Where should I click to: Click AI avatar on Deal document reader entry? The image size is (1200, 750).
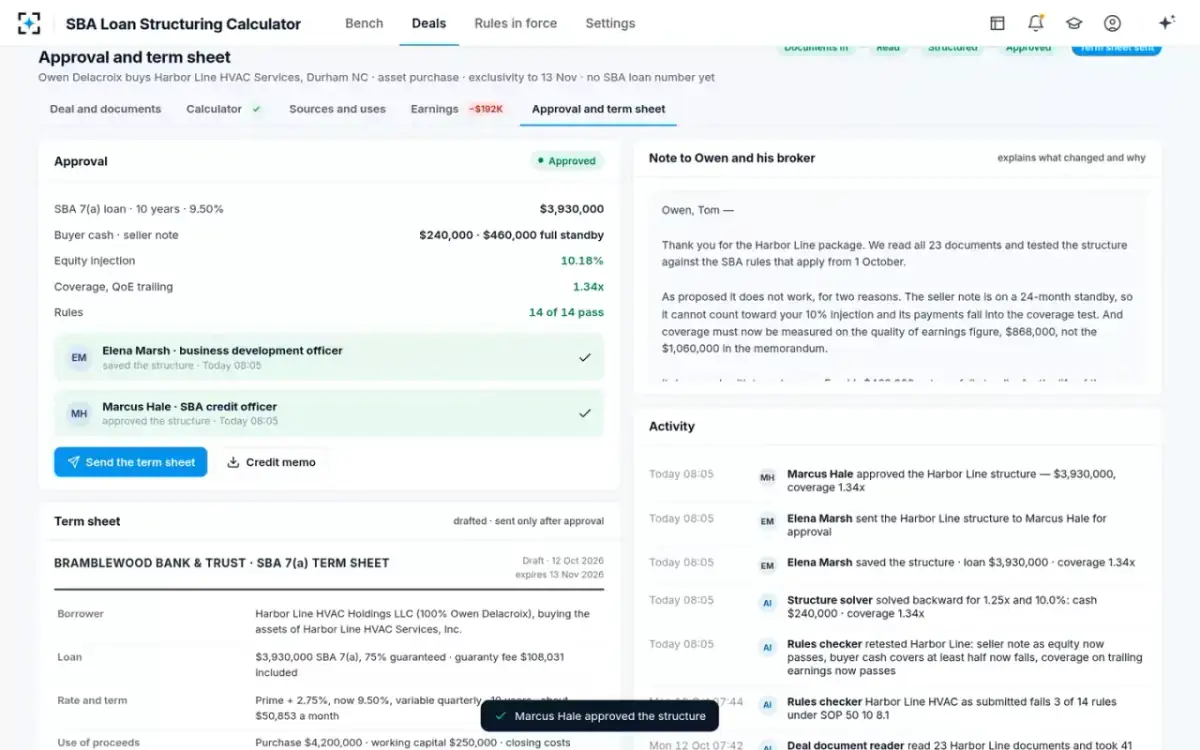point(767,746)
